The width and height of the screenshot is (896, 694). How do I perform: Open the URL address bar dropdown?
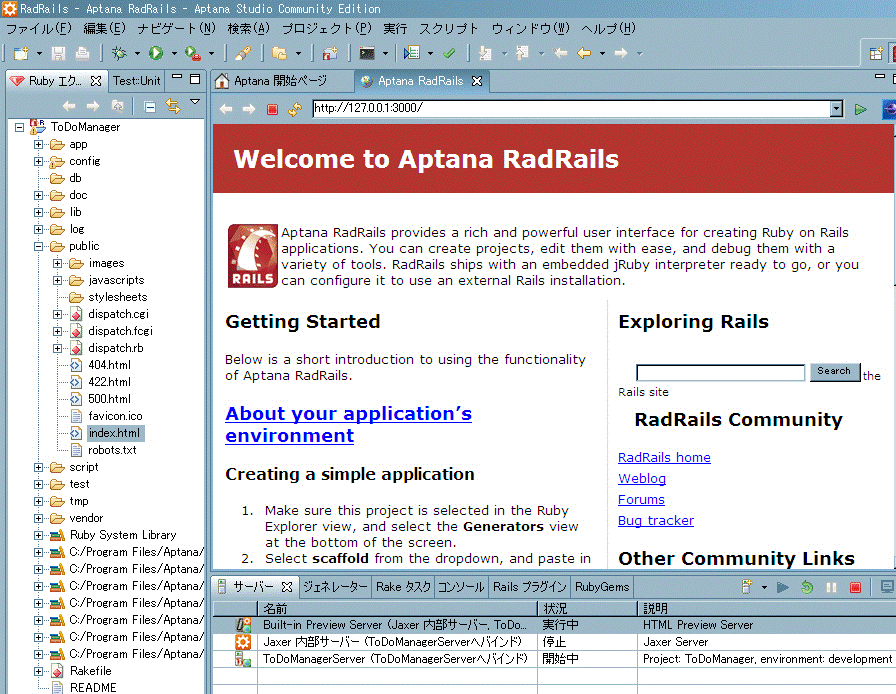[838, 110]
